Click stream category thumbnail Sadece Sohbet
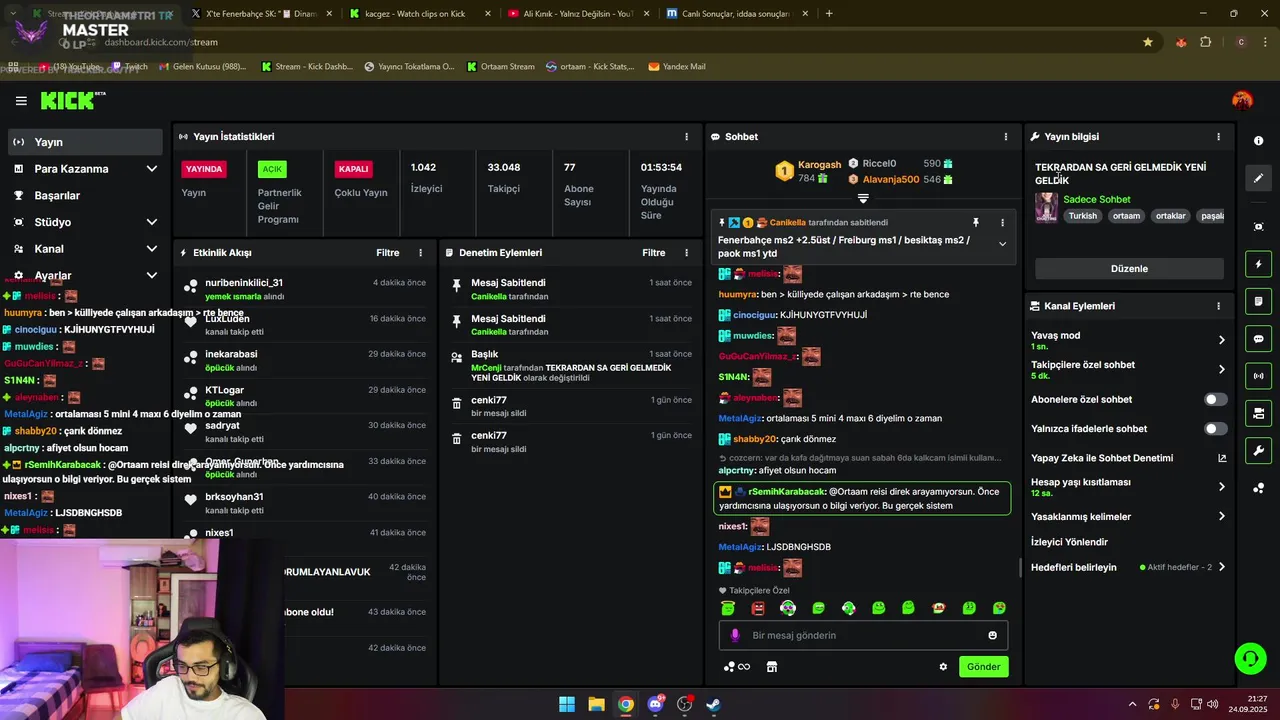 (x=1046, y=207)
